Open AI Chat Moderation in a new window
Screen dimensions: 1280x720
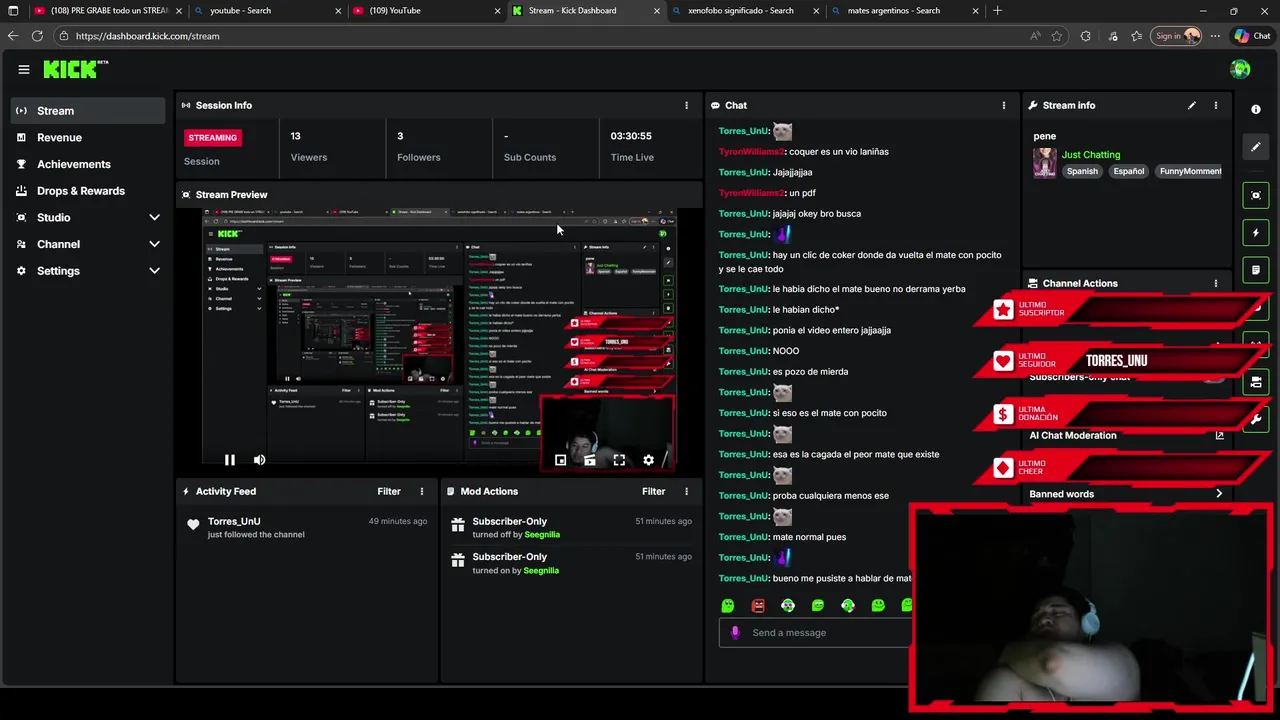(1219, 435)
